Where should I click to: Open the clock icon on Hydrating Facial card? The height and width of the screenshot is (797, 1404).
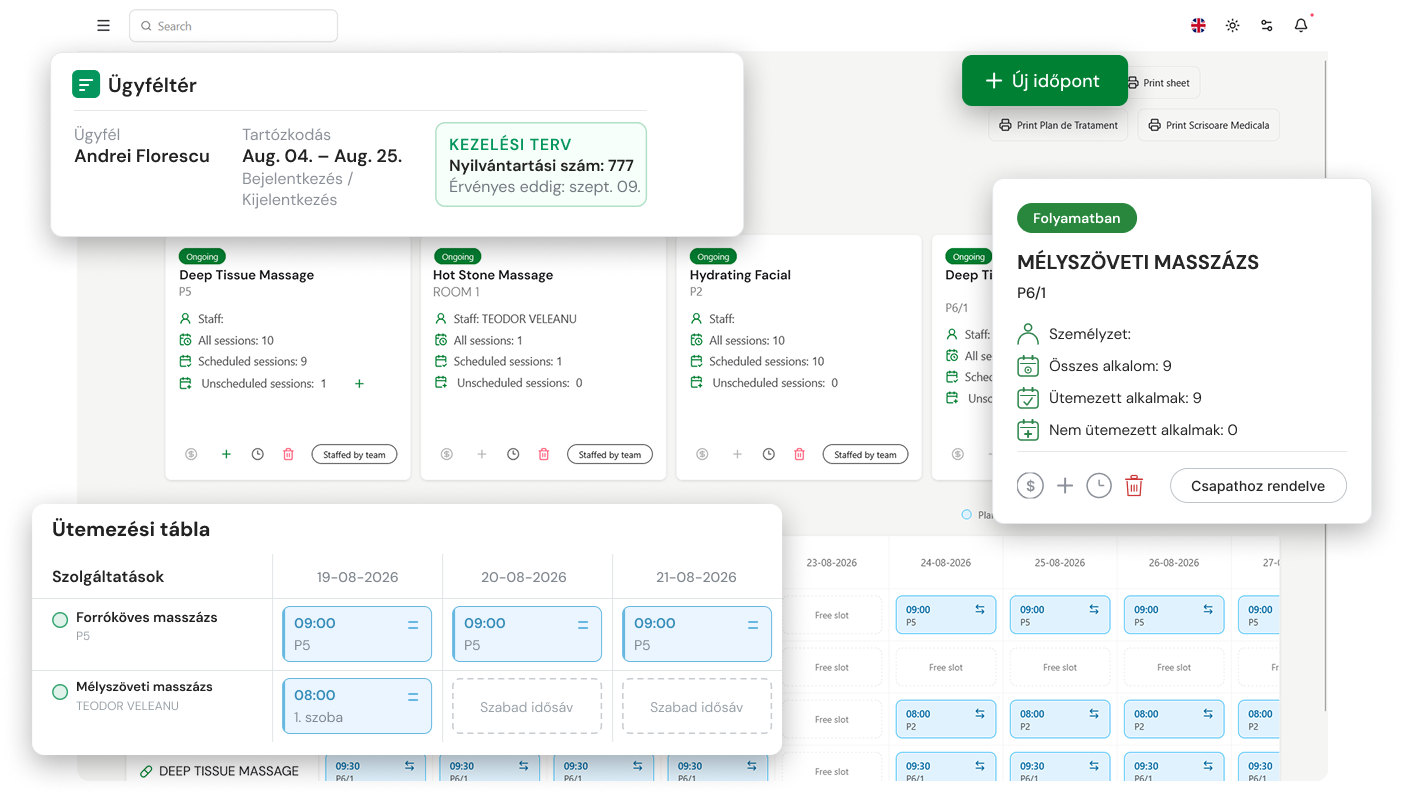click(x=768, y=454)
